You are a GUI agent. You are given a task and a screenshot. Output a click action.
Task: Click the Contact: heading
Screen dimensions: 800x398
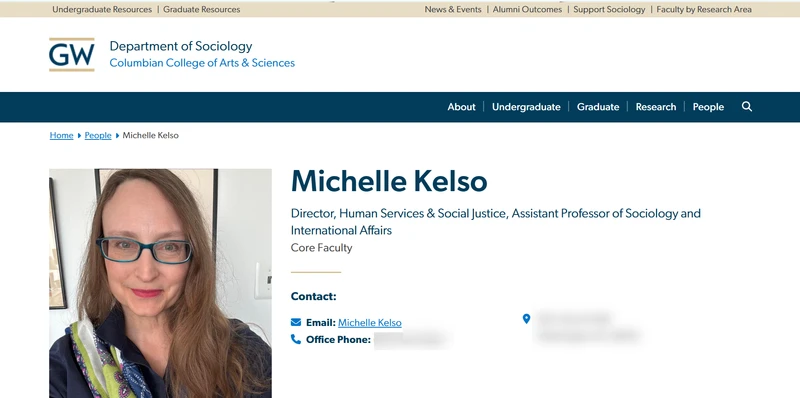pos(314,296)
